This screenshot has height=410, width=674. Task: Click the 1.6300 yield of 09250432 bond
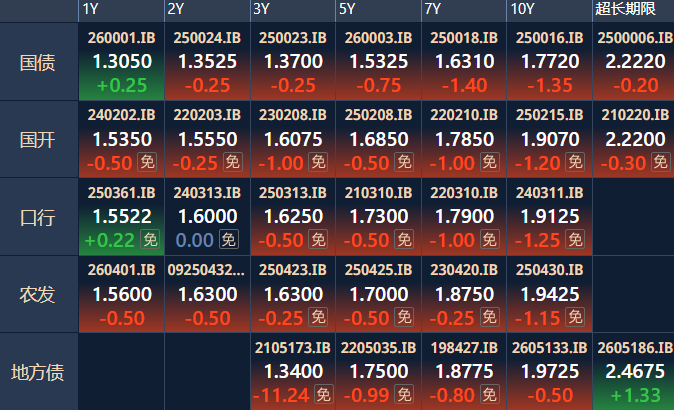pos(207,294)
